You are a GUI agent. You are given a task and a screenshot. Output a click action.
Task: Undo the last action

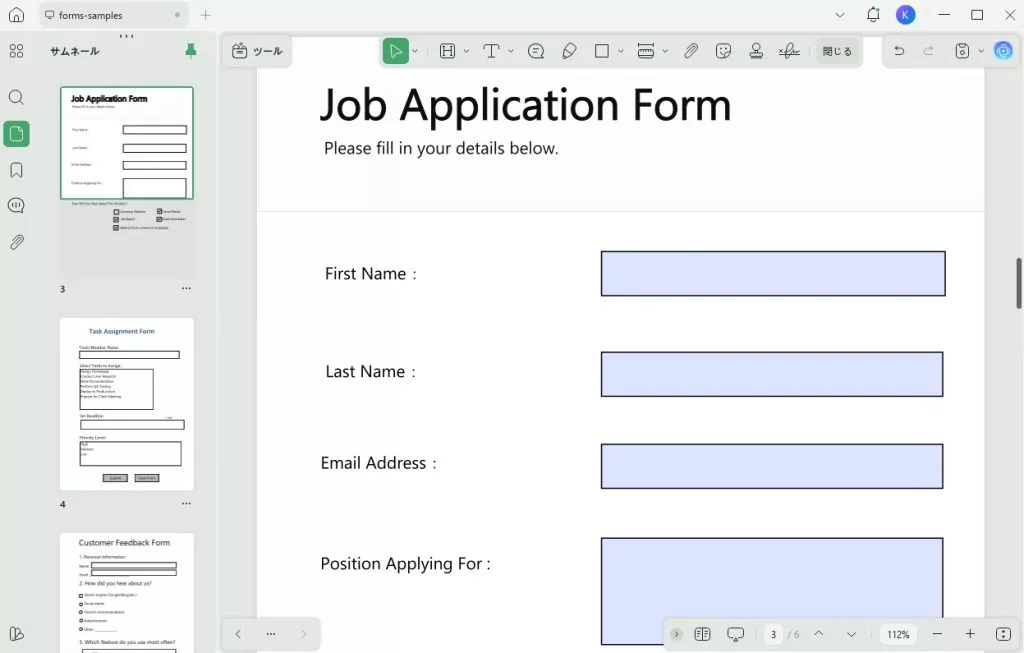tap(899, 50)
